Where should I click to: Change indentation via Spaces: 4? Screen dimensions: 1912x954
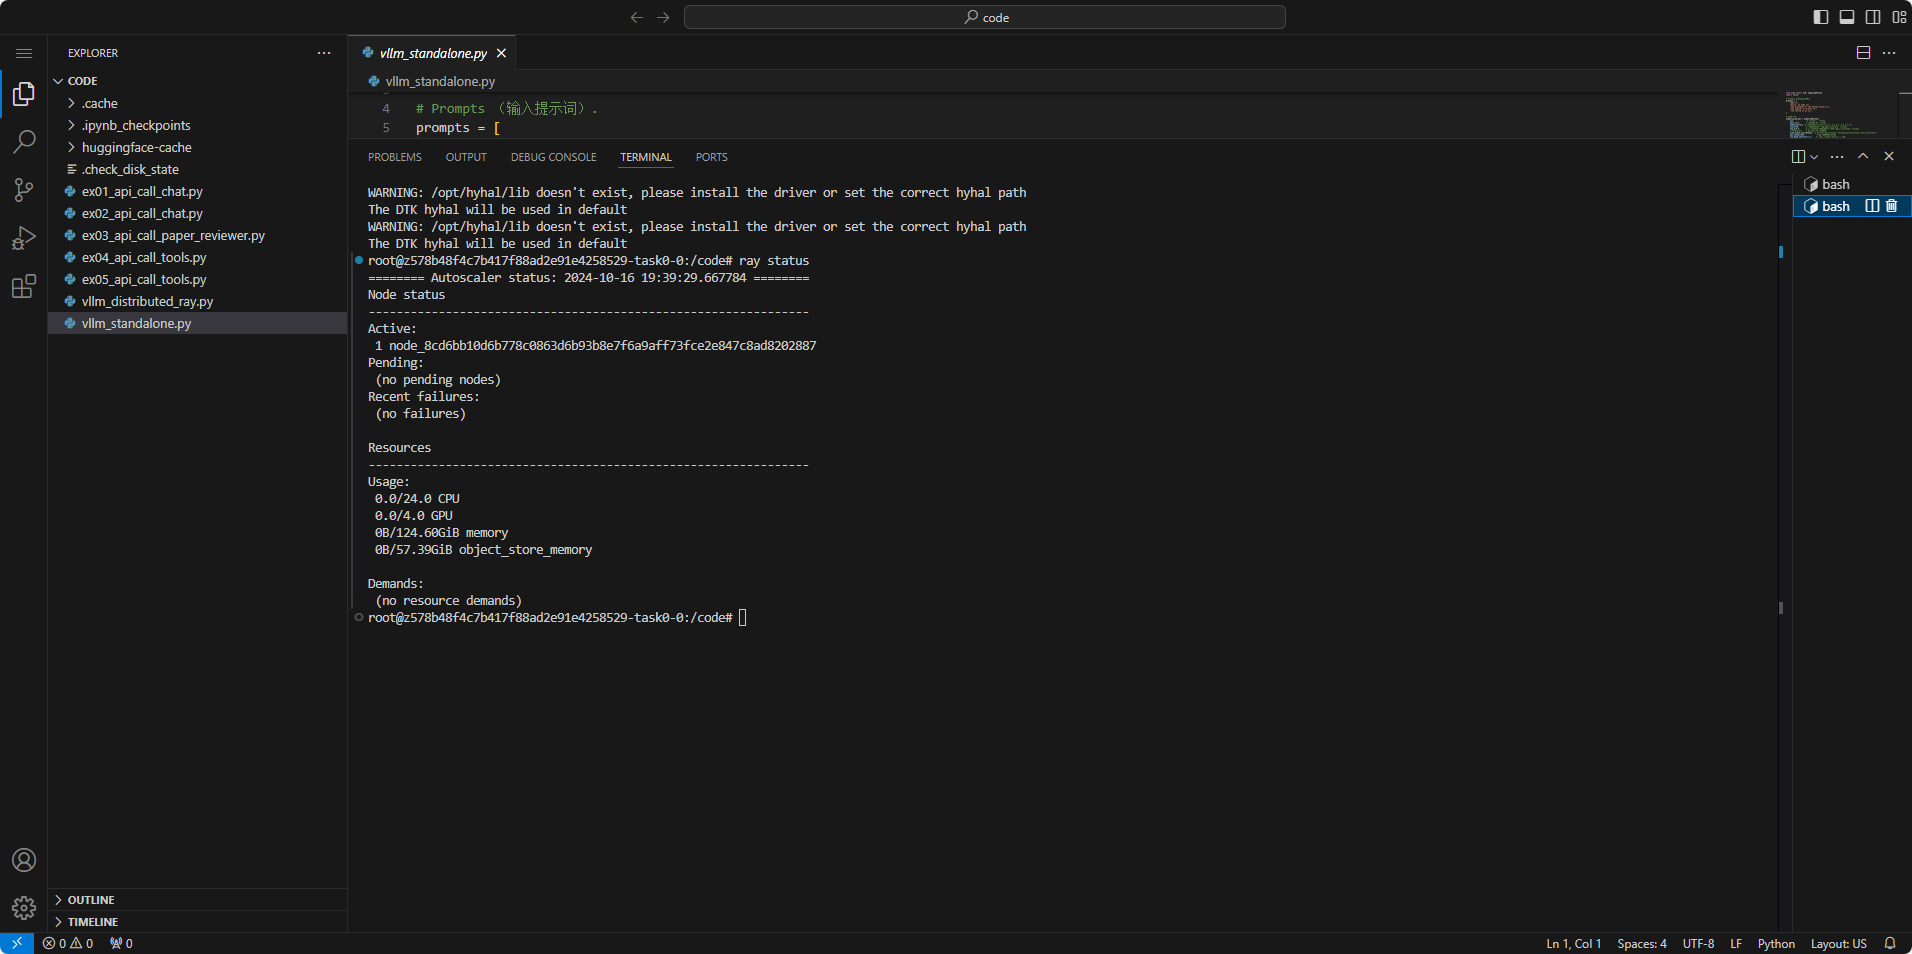pos(1642,943)
